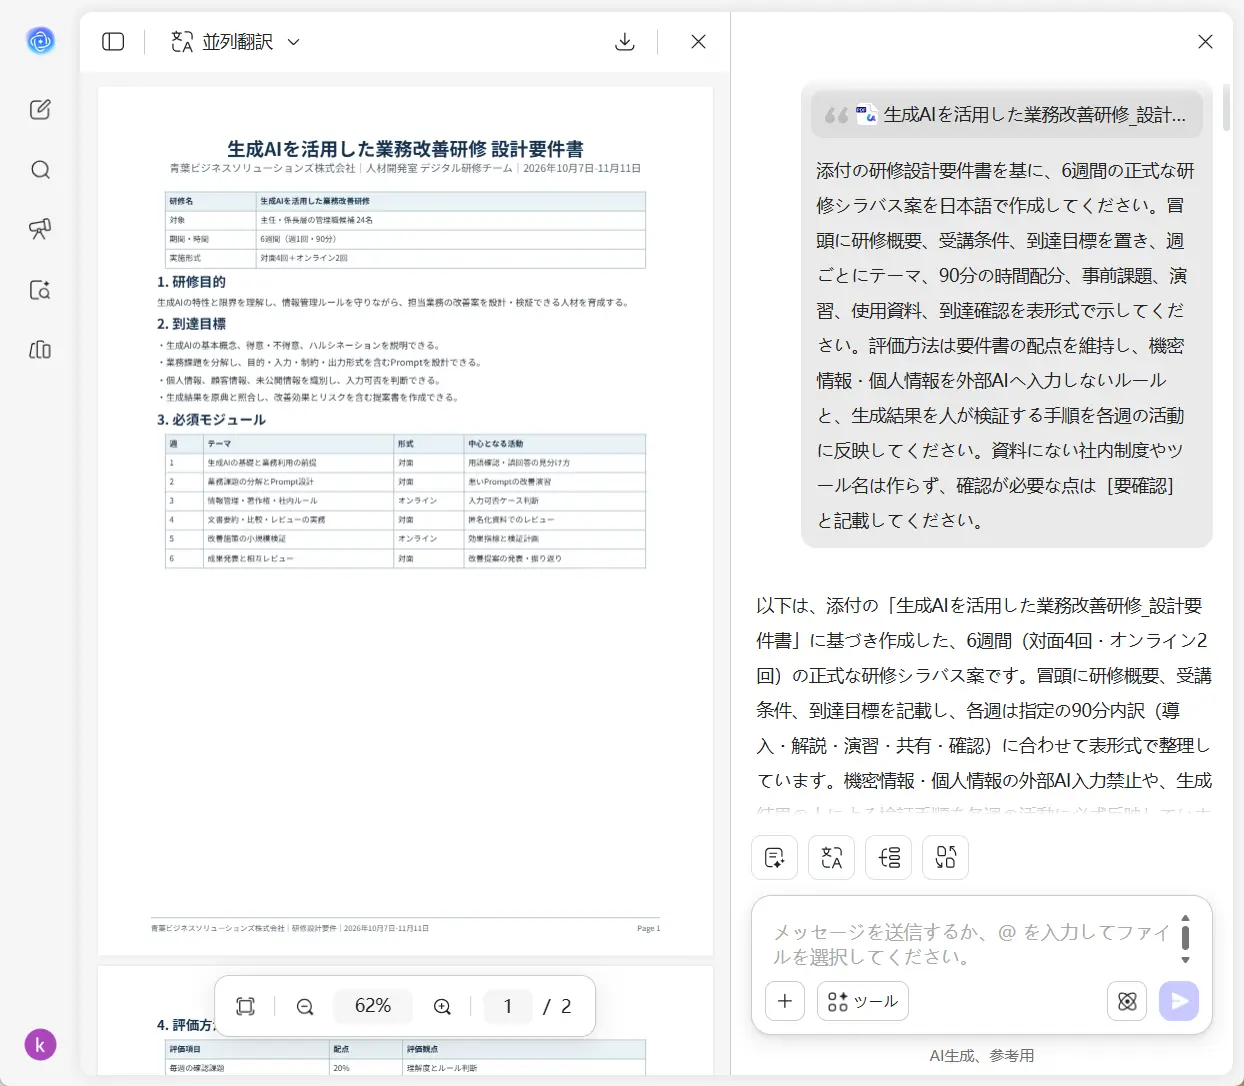Open search from the left sidebar

coord(40,170)
